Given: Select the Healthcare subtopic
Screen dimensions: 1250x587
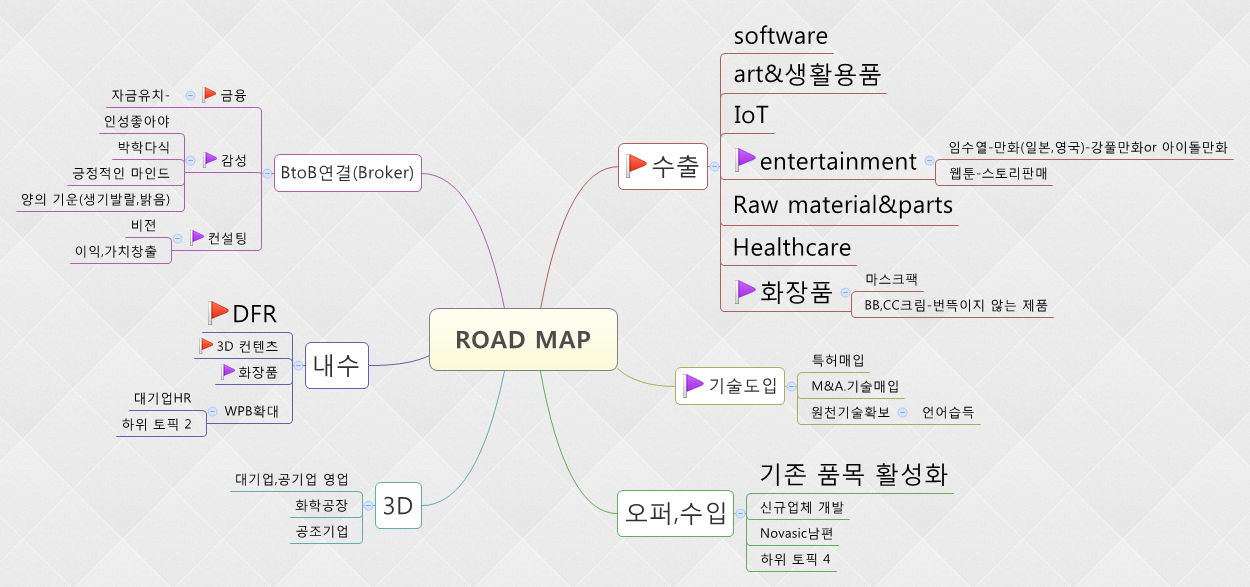Looking at the screenshot, I should [x=791, y=247].
